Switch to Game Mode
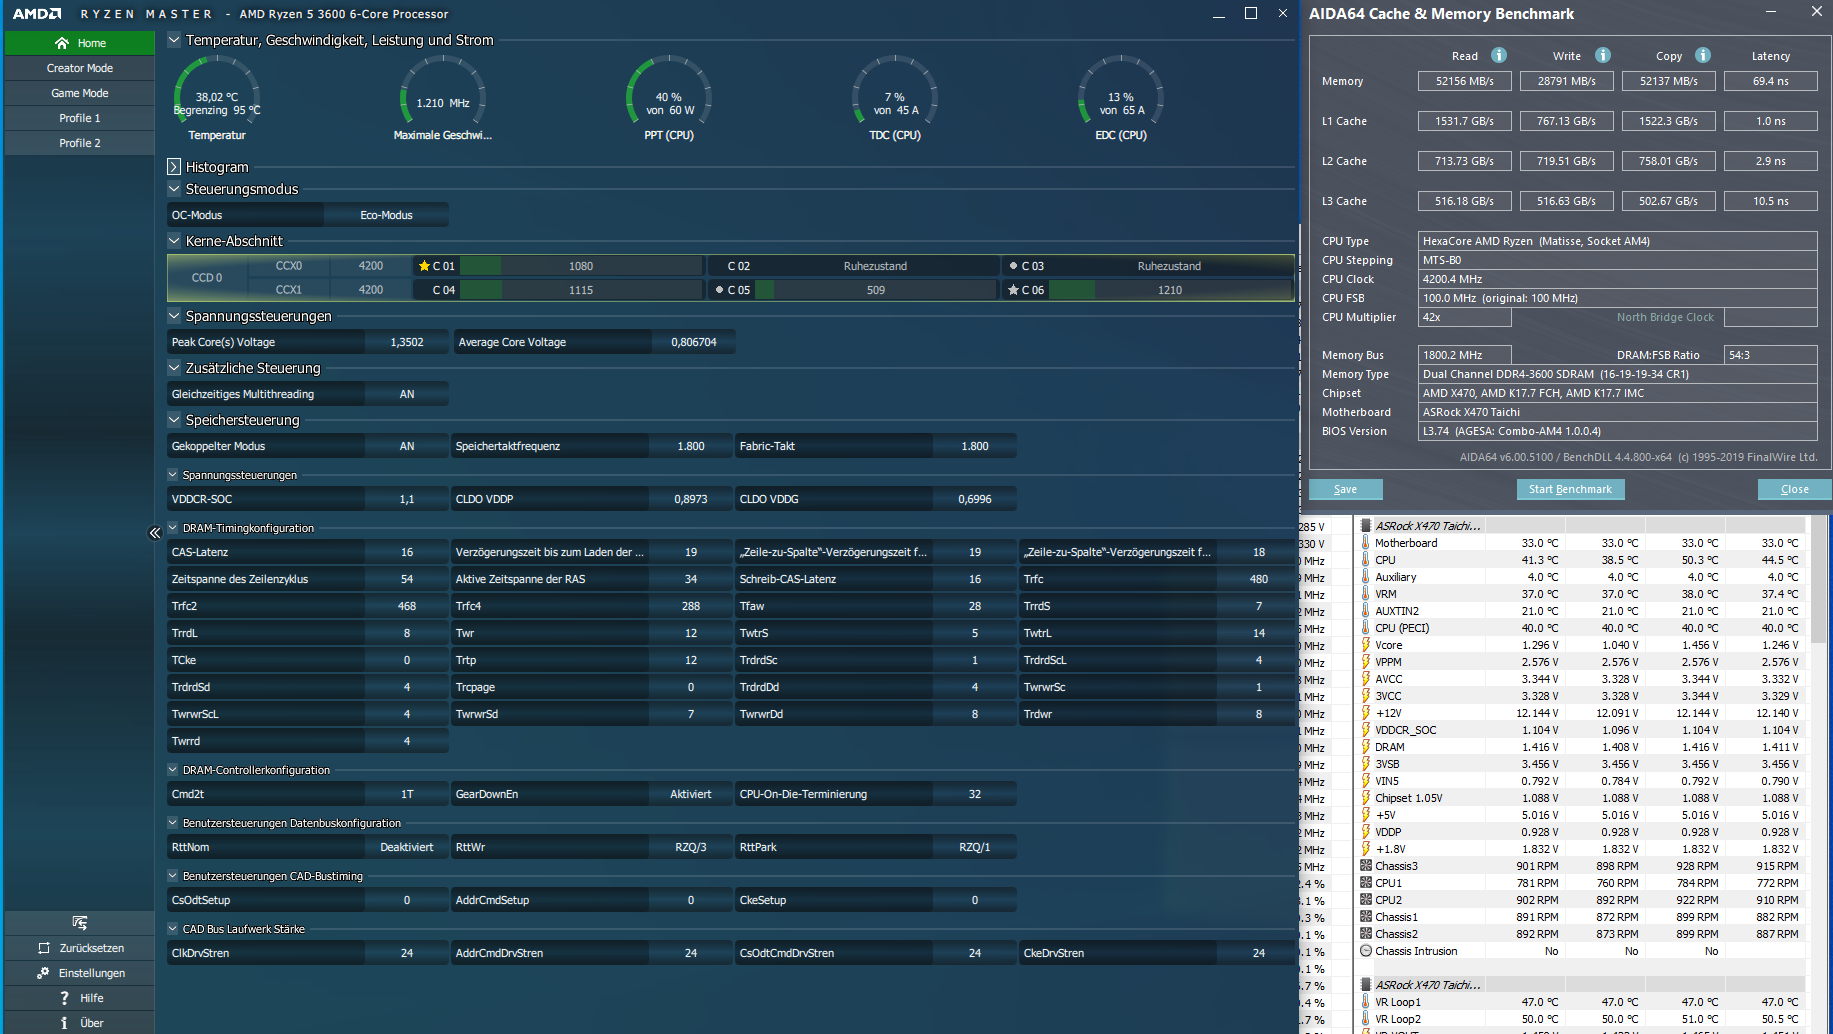The height and width of the screenshot is (1034, 1833). [x=80, y=93]
